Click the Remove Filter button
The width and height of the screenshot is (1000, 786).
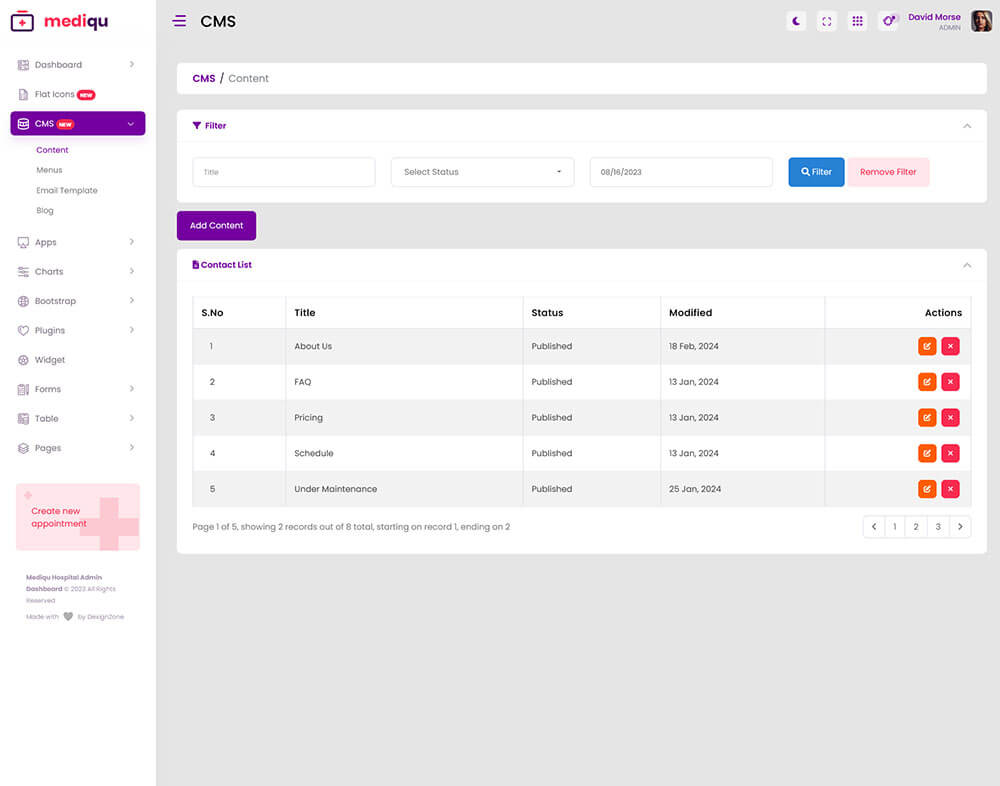pos(888,172)
